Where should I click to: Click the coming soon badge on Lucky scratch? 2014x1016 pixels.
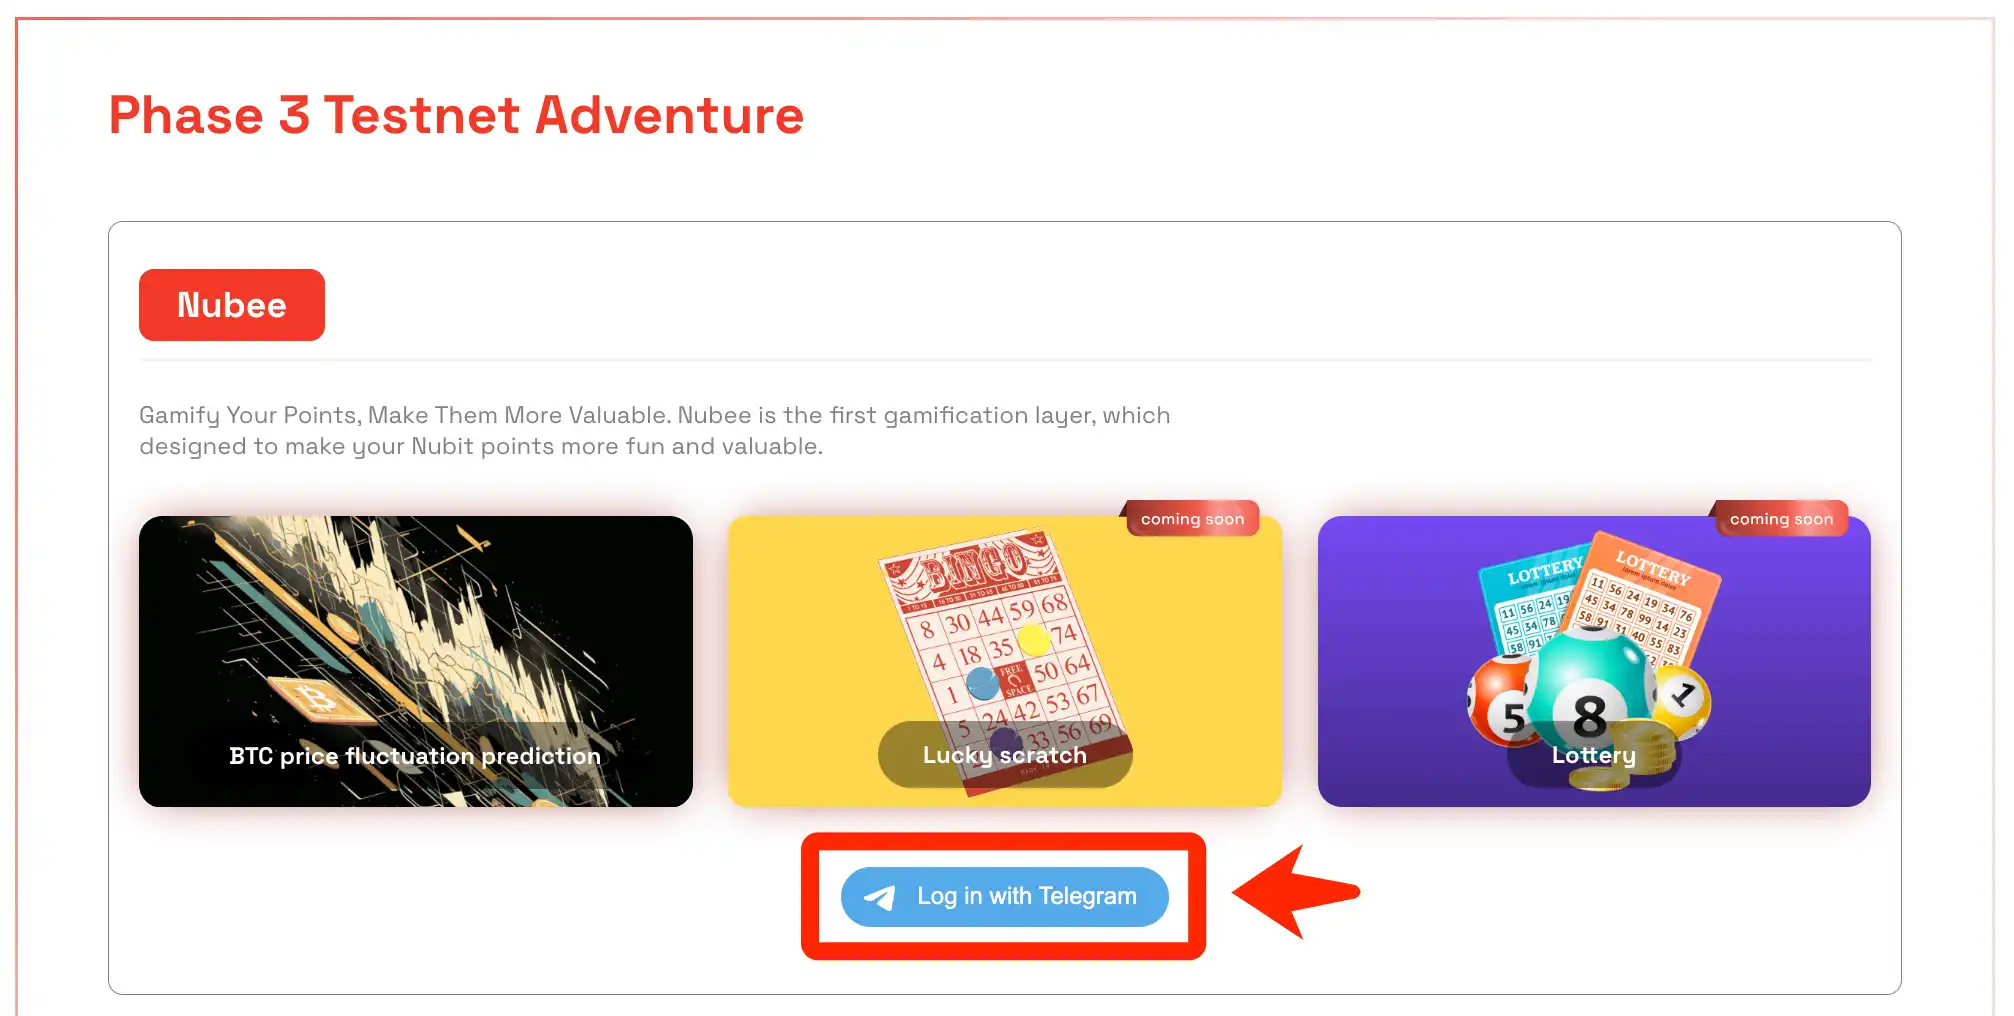1192,519
